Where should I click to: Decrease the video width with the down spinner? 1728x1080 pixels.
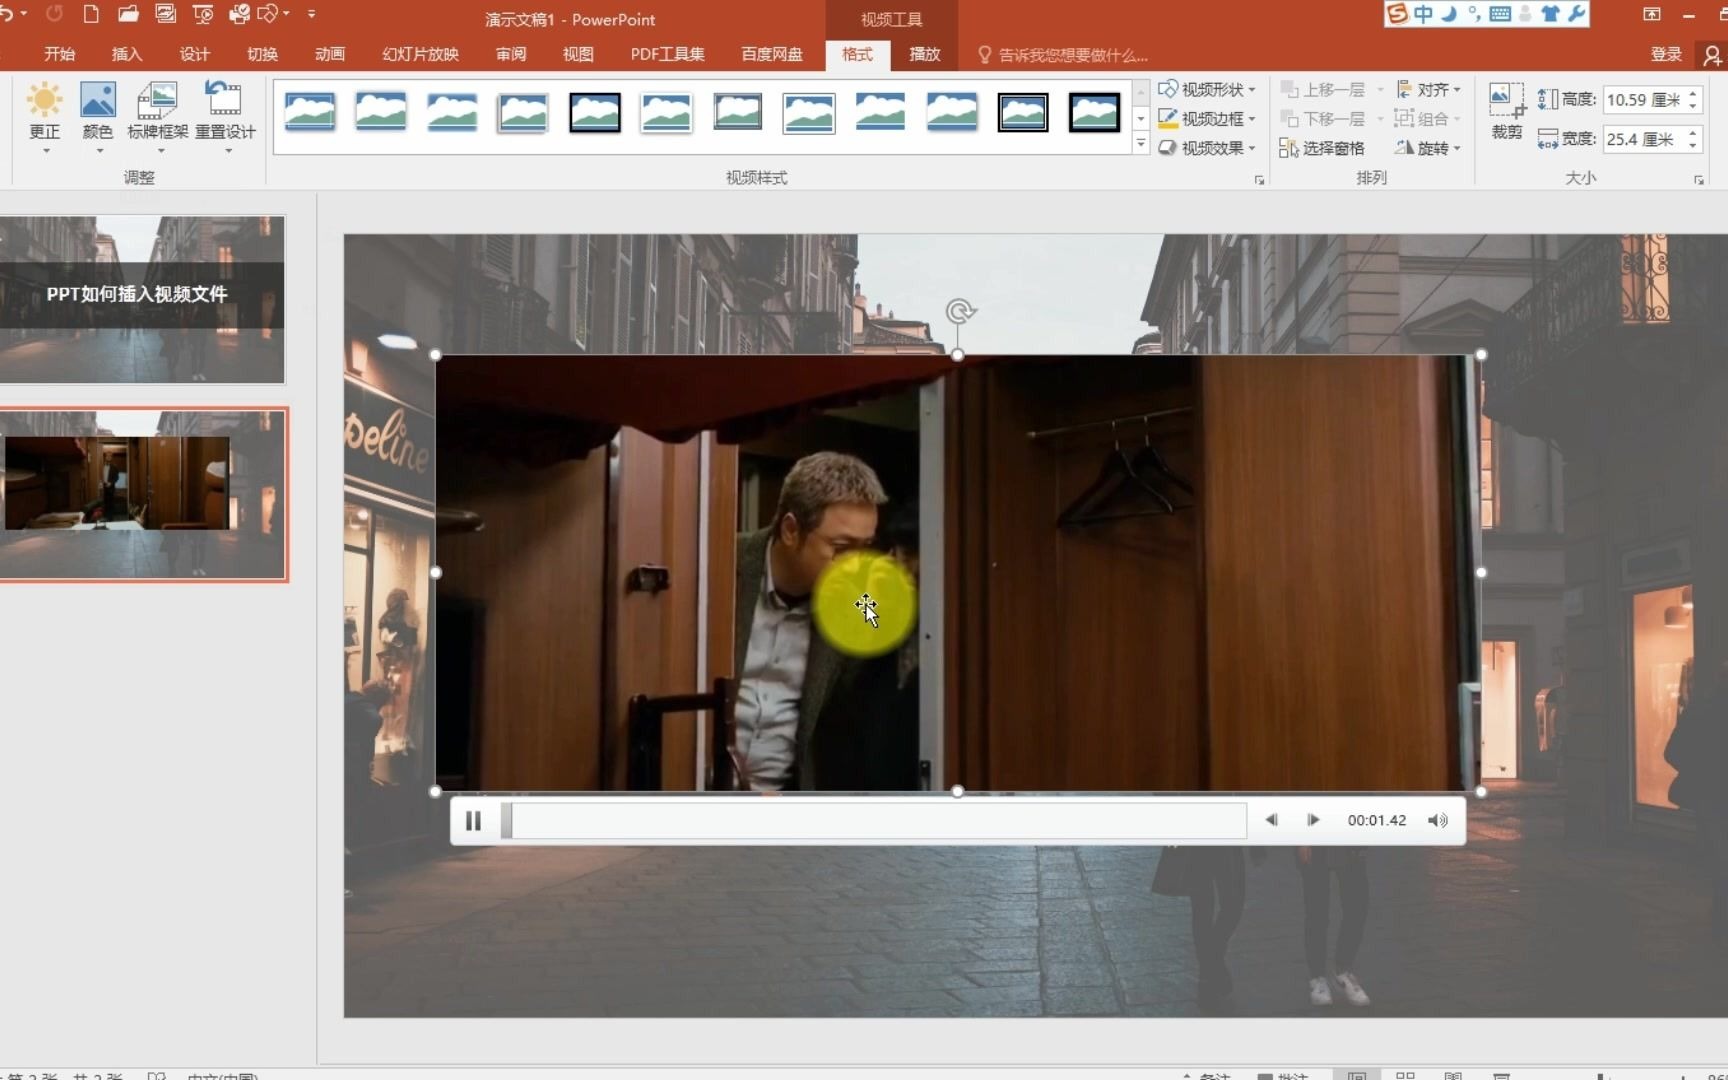1693,145
